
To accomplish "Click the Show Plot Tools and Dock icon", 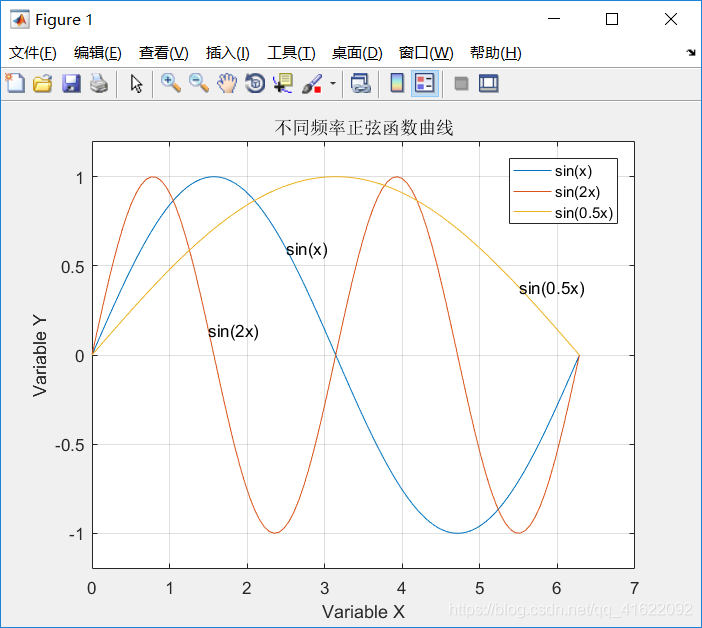I will click(488, 84).
